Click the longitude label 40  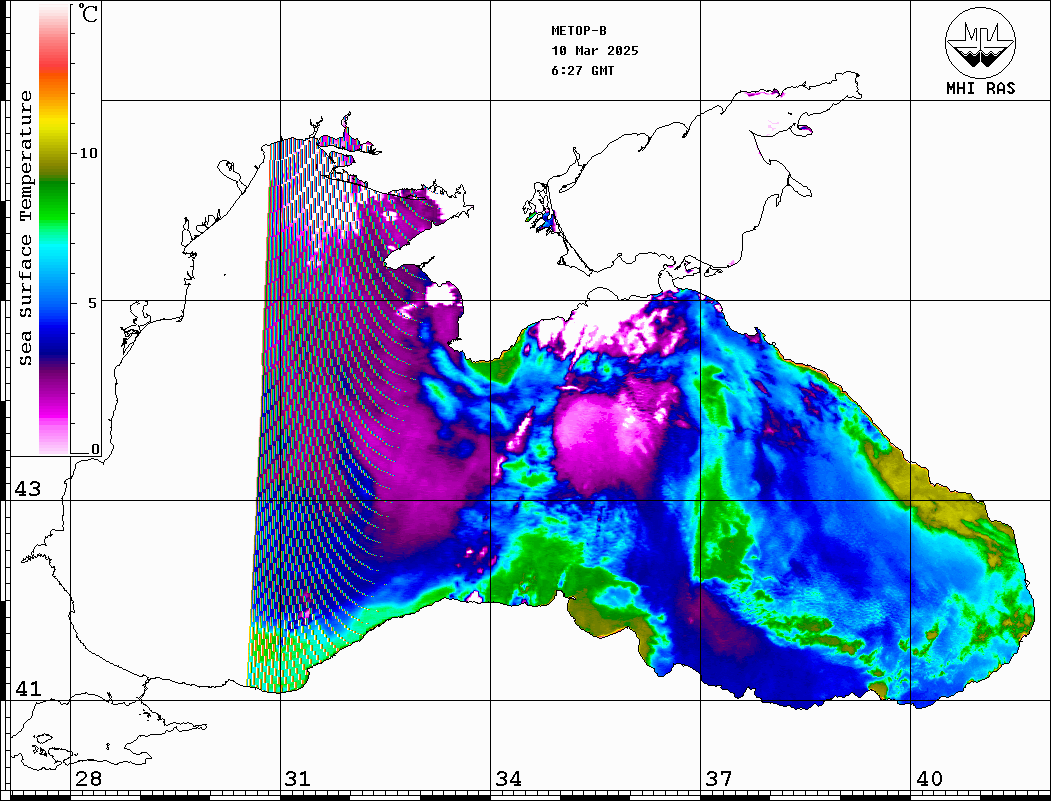point(928,779)
